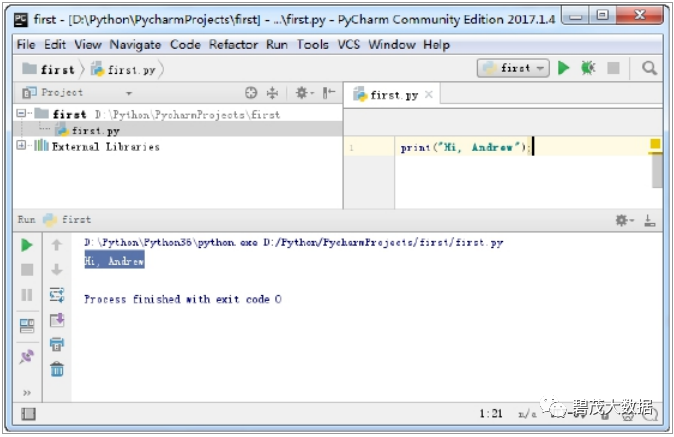Screen dimensions: 674x437
Task: Click the scroll to end icon in console
Action: click(57, 320)
